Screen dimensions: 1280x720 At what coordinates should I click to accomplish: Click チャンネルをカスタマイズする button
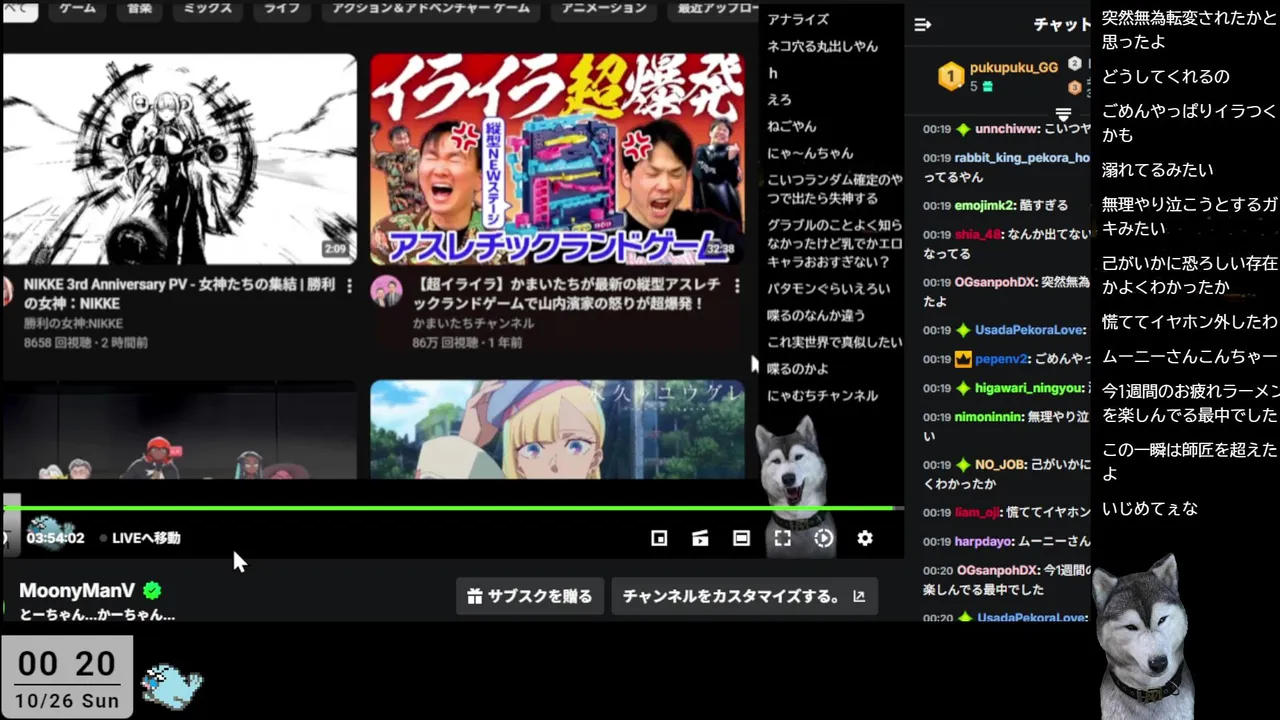(x=744, y=596)
